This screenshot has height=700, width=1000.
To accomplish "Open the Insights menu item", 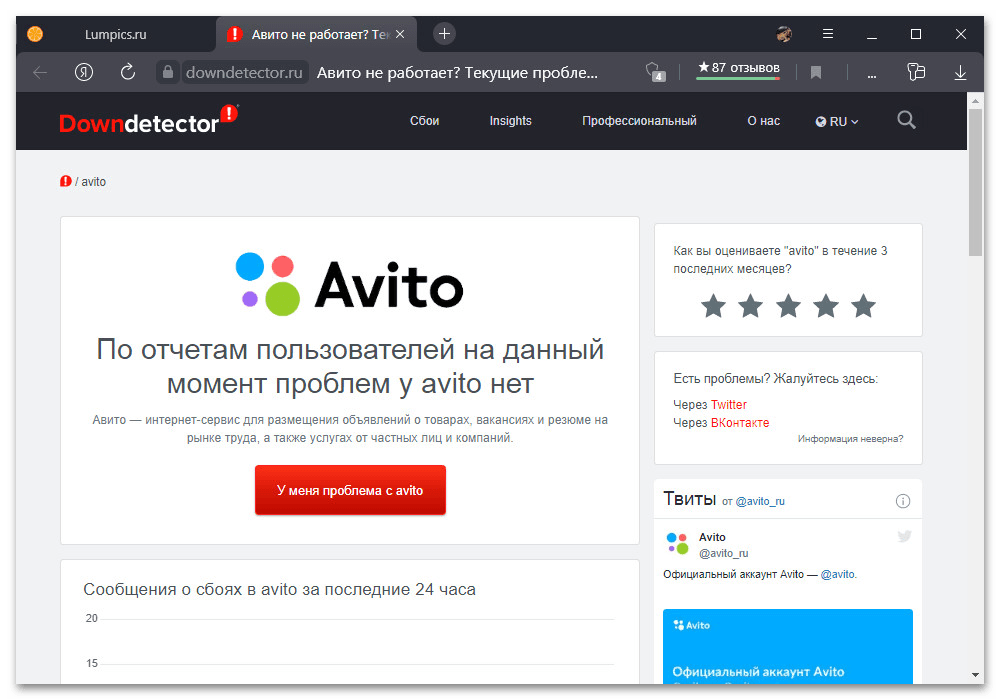I will pos(510,120).
